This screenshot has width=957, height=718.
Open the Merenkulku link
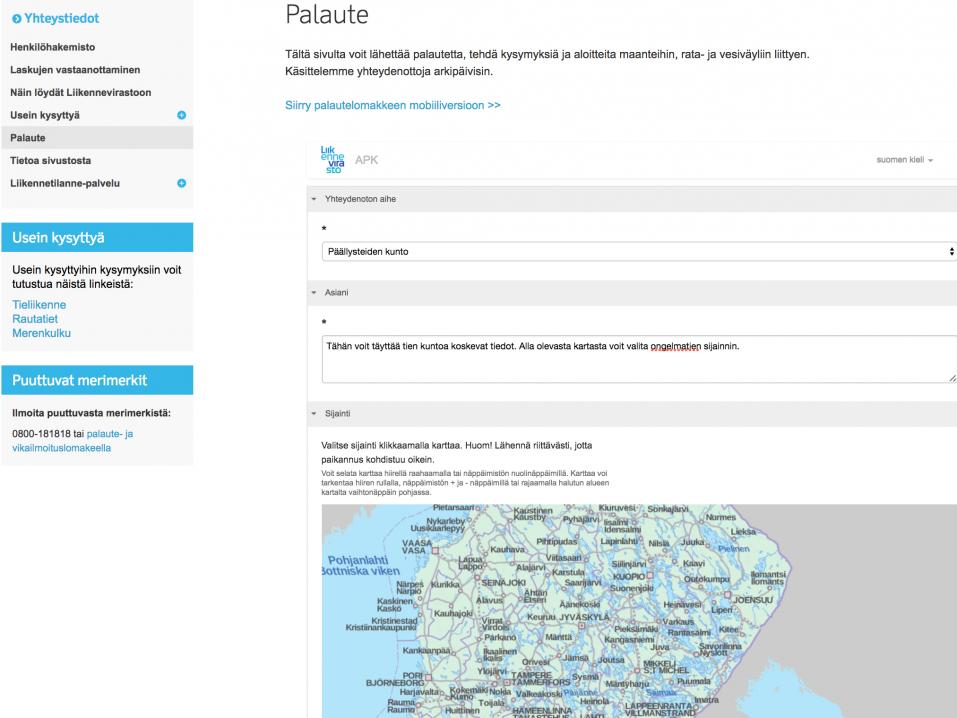coord(41,333)
